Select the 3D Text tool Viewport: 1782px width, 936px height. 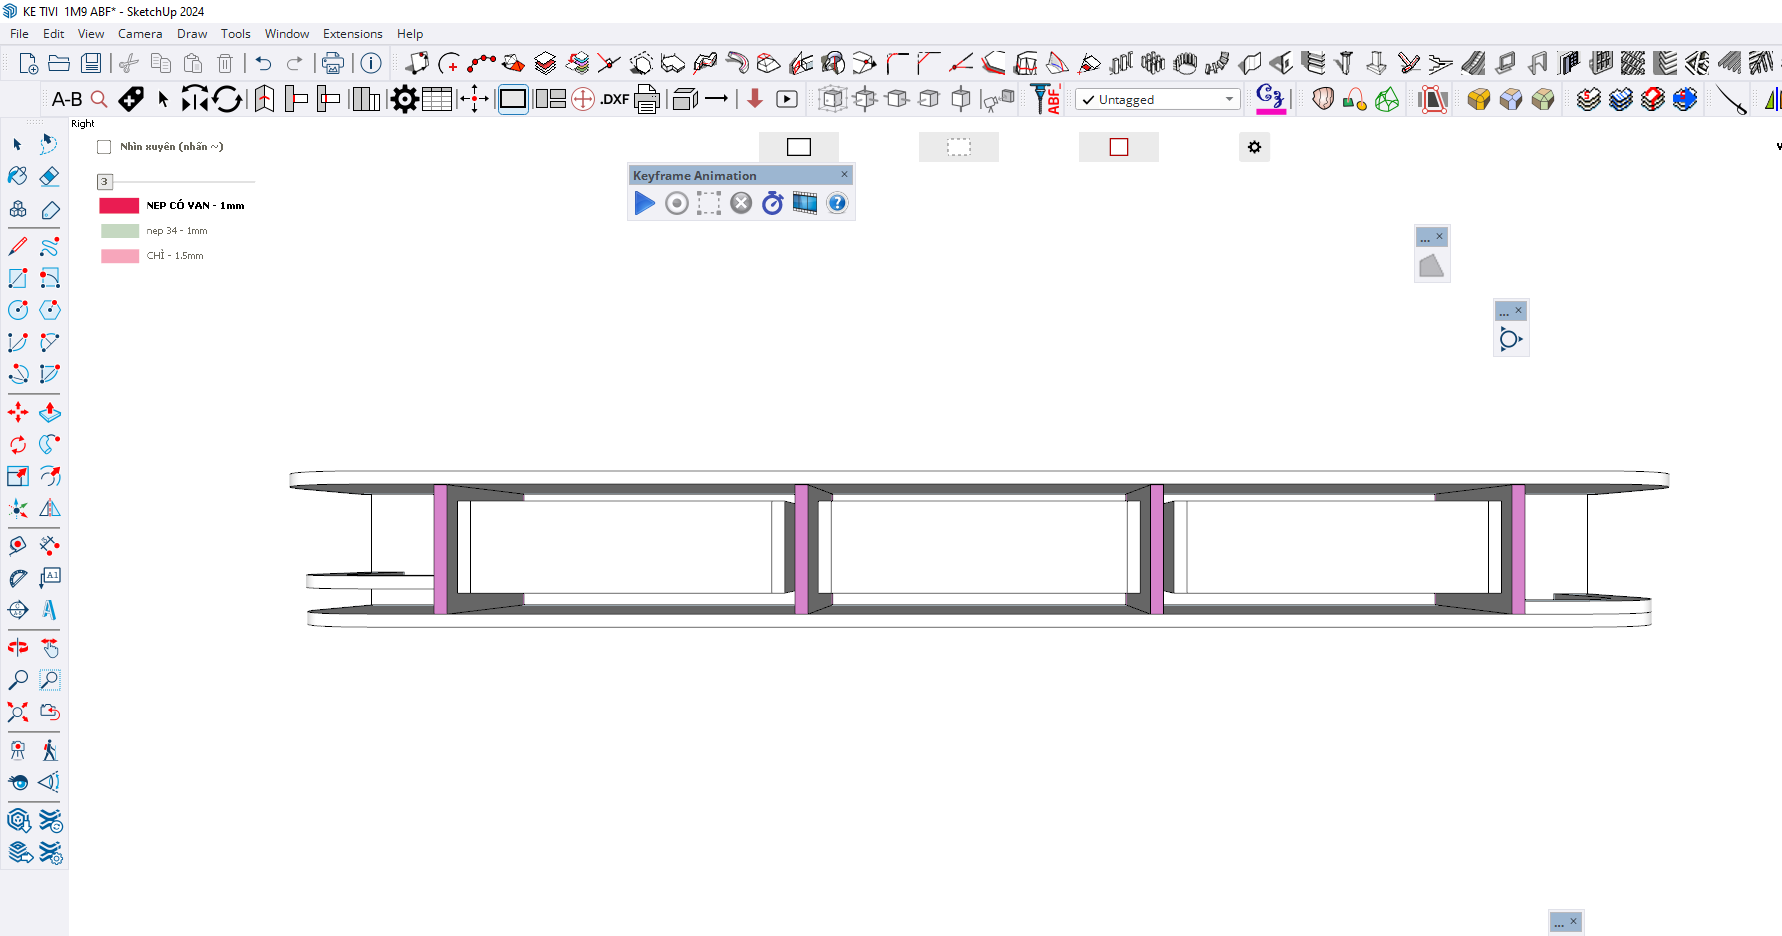pyautogui.click(x=50, y=610)
